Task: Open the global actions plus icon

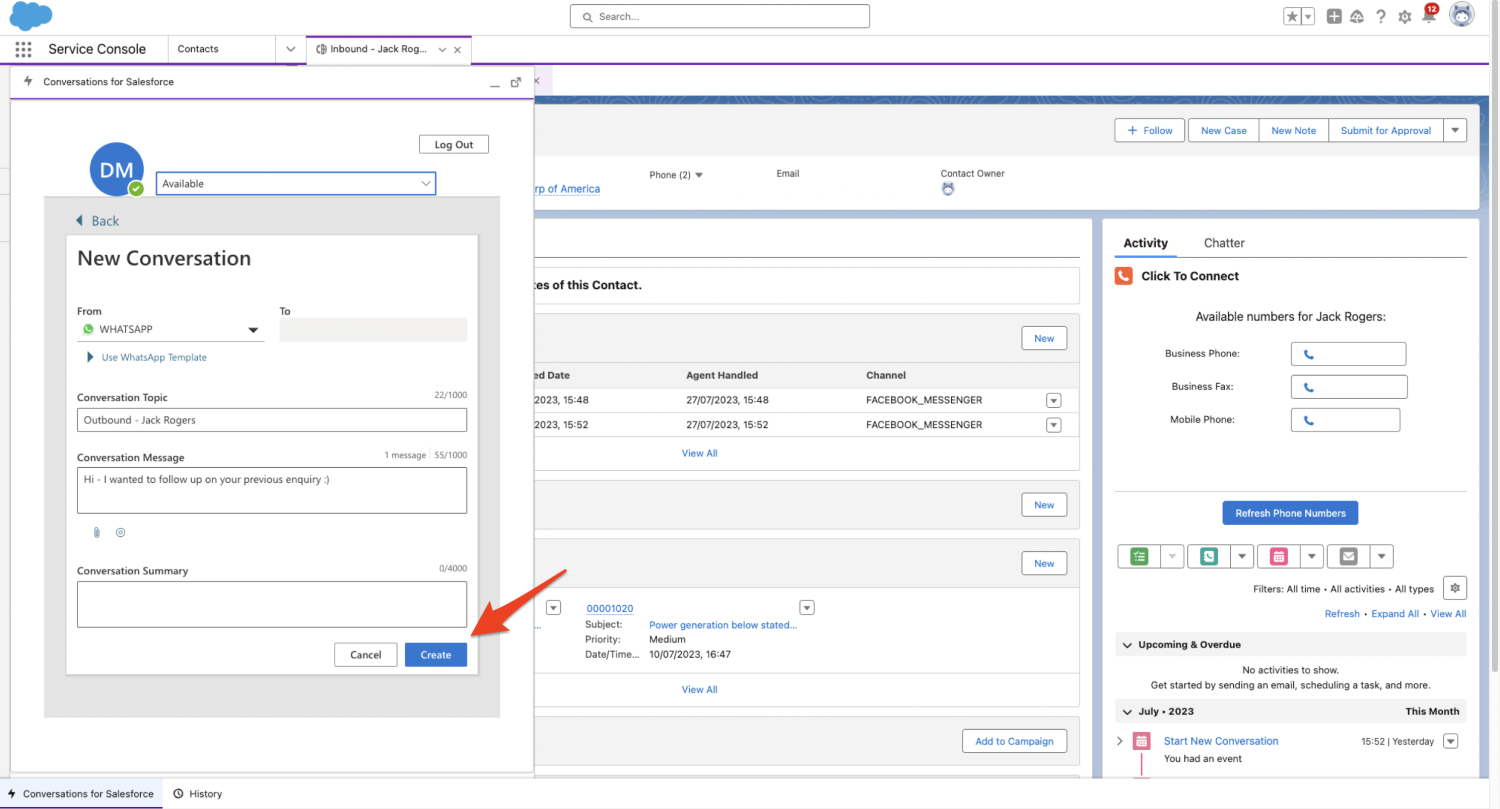Action: point(1334,17)
